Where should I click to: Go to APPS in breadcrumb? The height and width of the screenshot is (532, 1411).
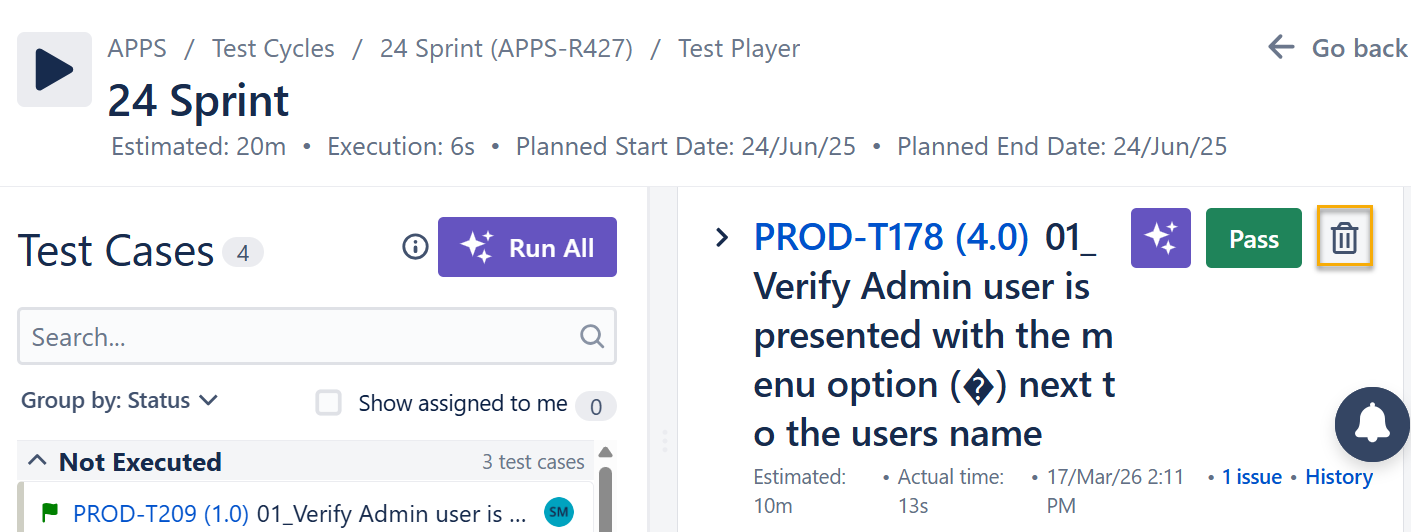(137, 48)
